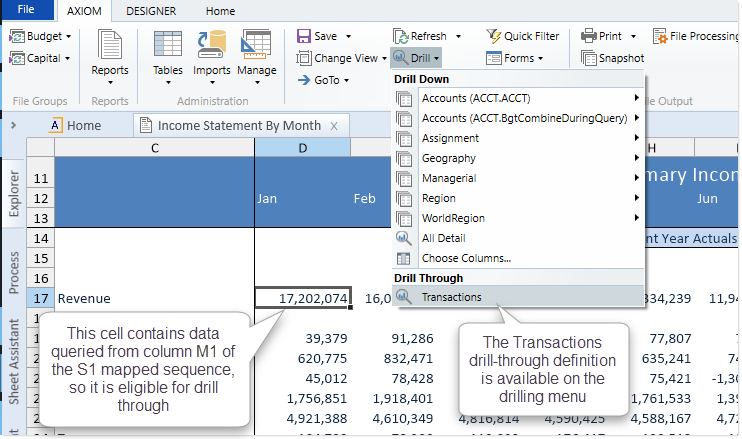Click the File Processing icon
742x439 pixels.
coord(660,36)
